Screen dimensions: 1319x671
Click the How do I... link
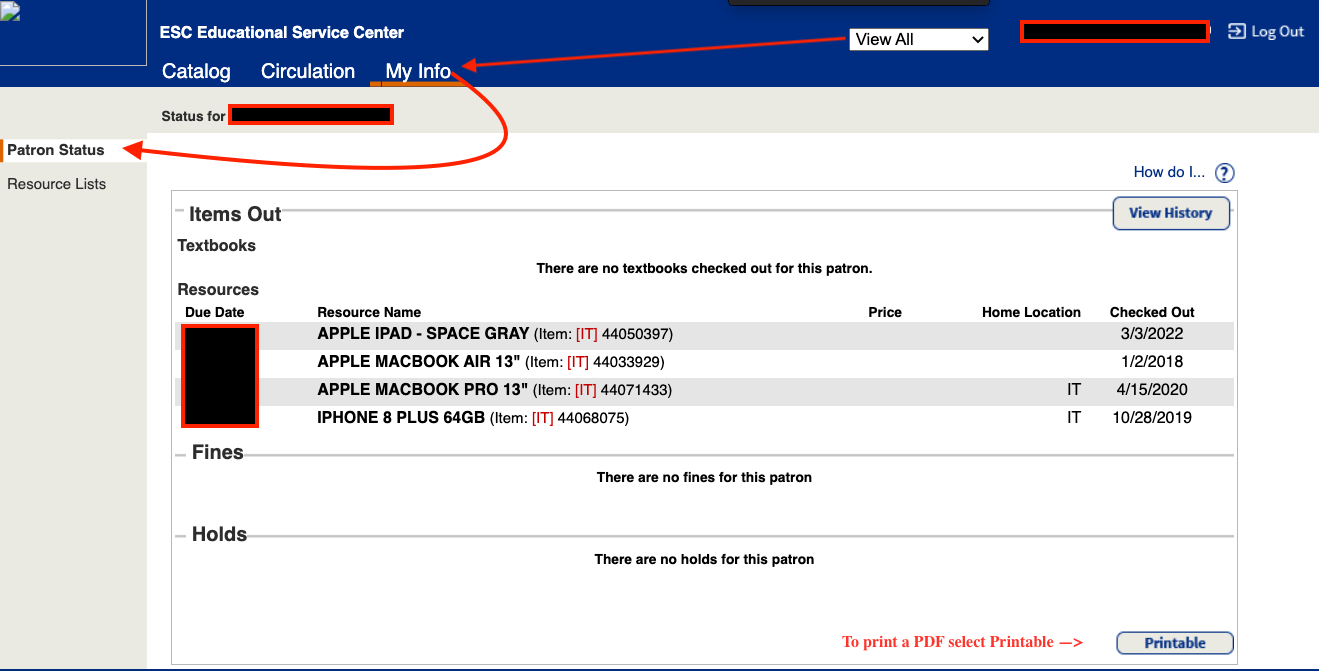(x=1168, y=172)
